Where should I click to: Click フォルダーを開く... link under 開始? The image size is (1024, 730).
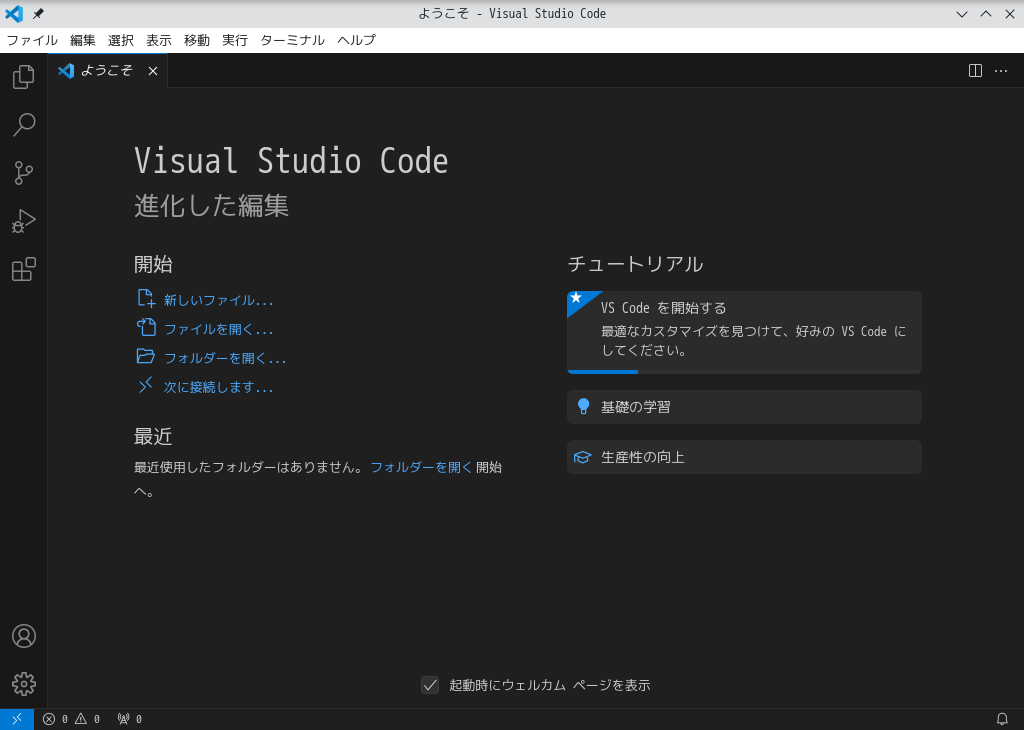point(225,358)
